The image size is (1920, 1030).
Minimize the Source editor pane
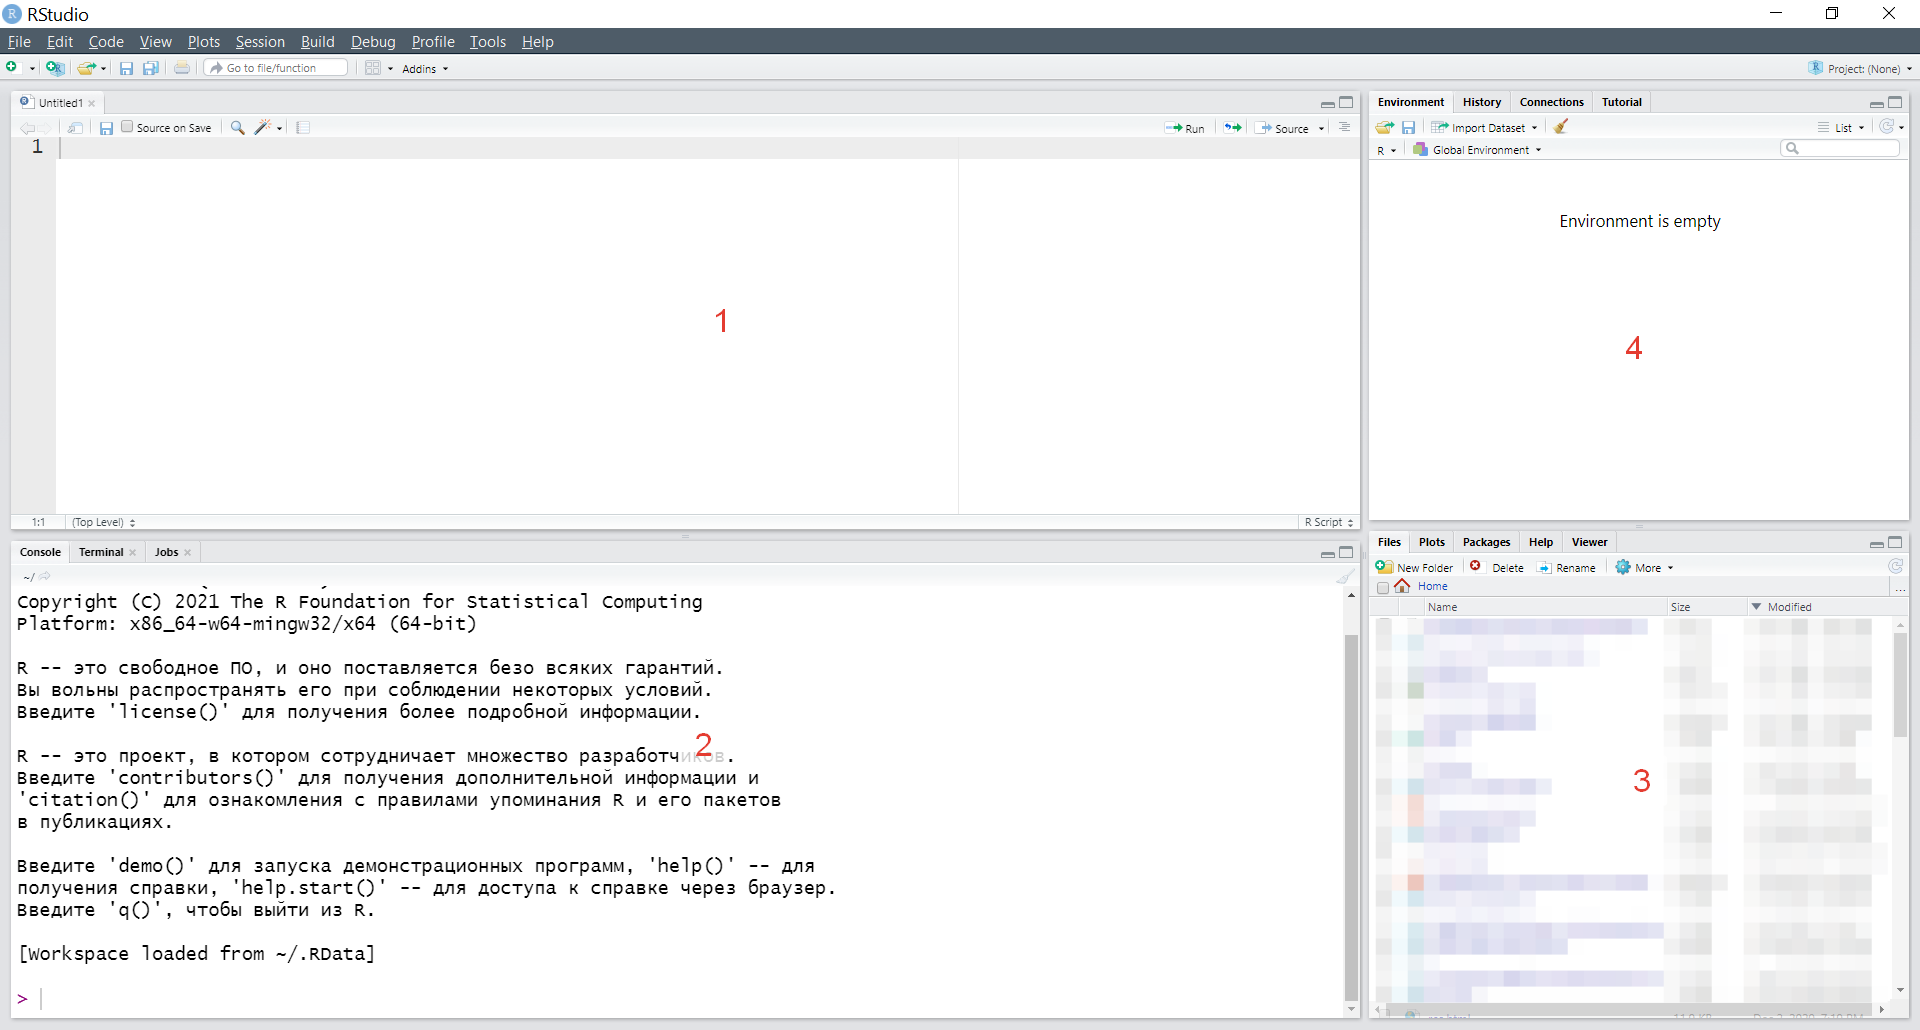pyautogui.click(x=1327, y=103)
